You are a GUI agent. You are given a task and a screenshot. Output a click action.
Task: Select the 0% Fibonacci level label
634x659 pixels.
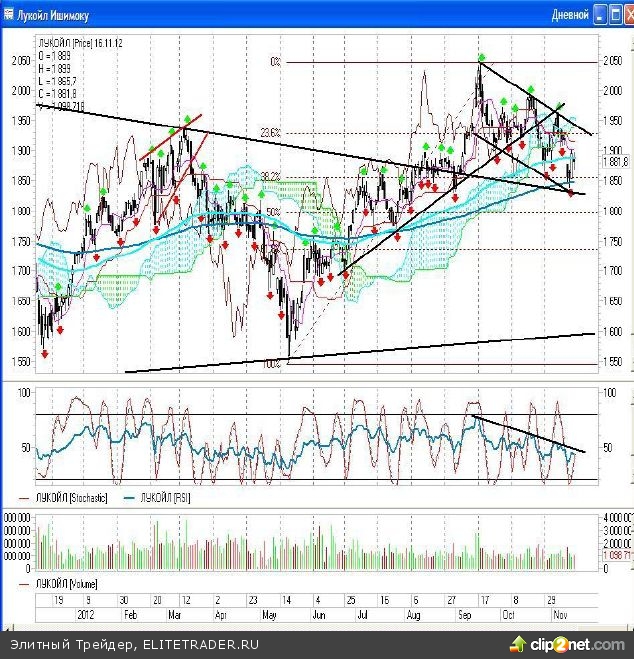[x=276, y=62]
